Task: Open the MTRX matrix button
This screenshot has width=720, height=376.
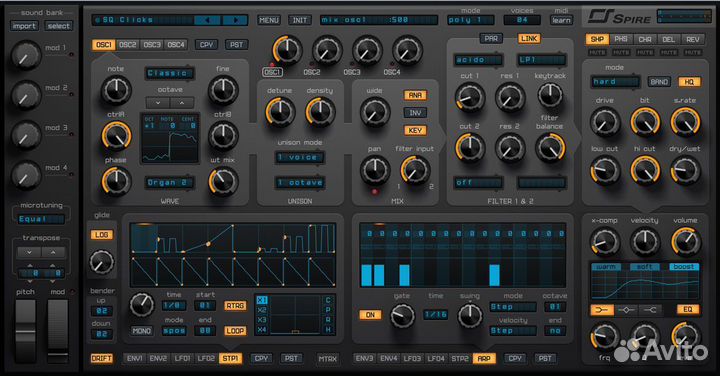Action: [x=327, y=358]
